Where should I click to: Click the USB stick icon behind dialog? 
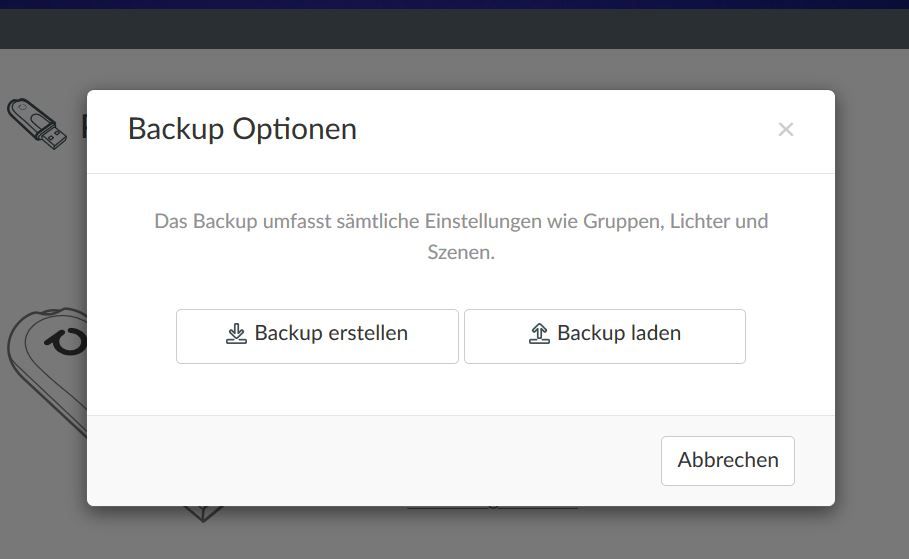37,124
